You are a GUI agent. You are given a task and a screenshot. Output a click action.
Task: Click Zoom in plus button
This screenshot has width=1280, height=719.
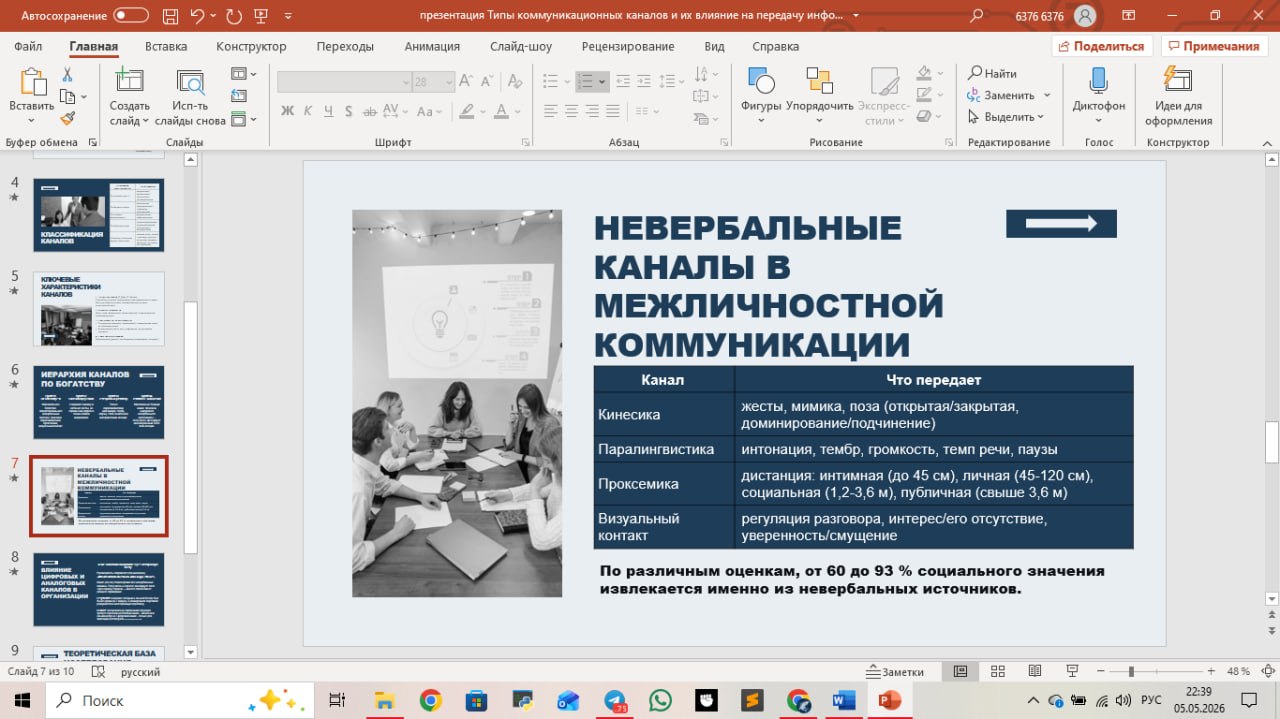coord(1210,672)
